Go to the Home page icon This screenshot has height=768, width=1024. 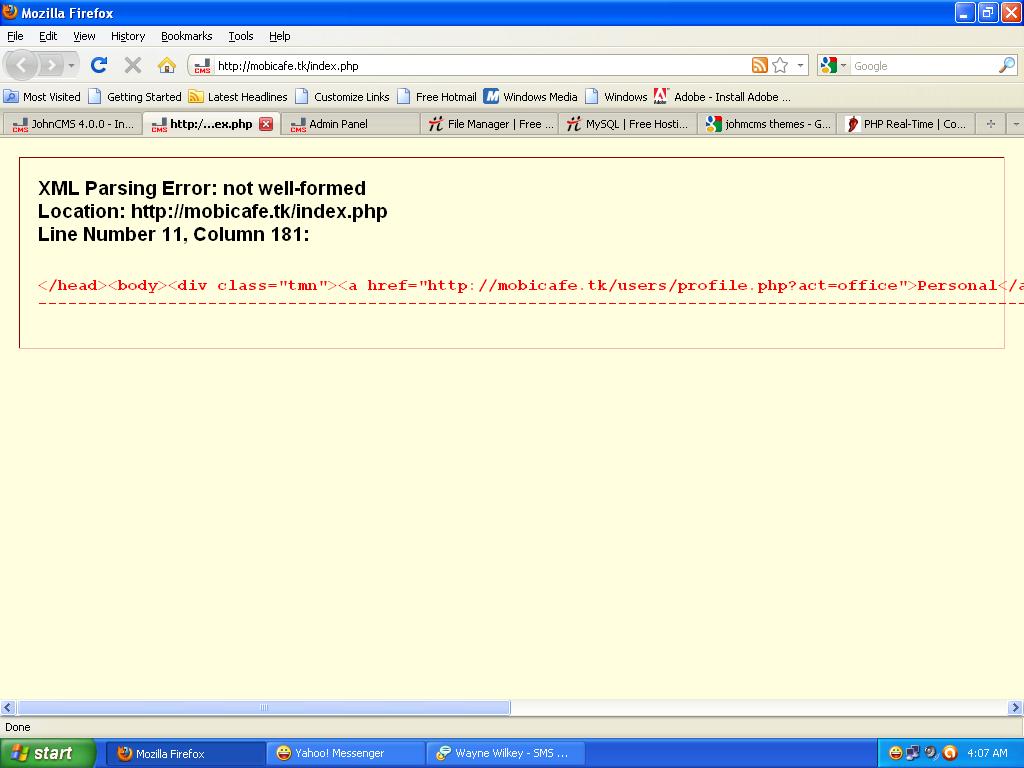click(167, 65)
